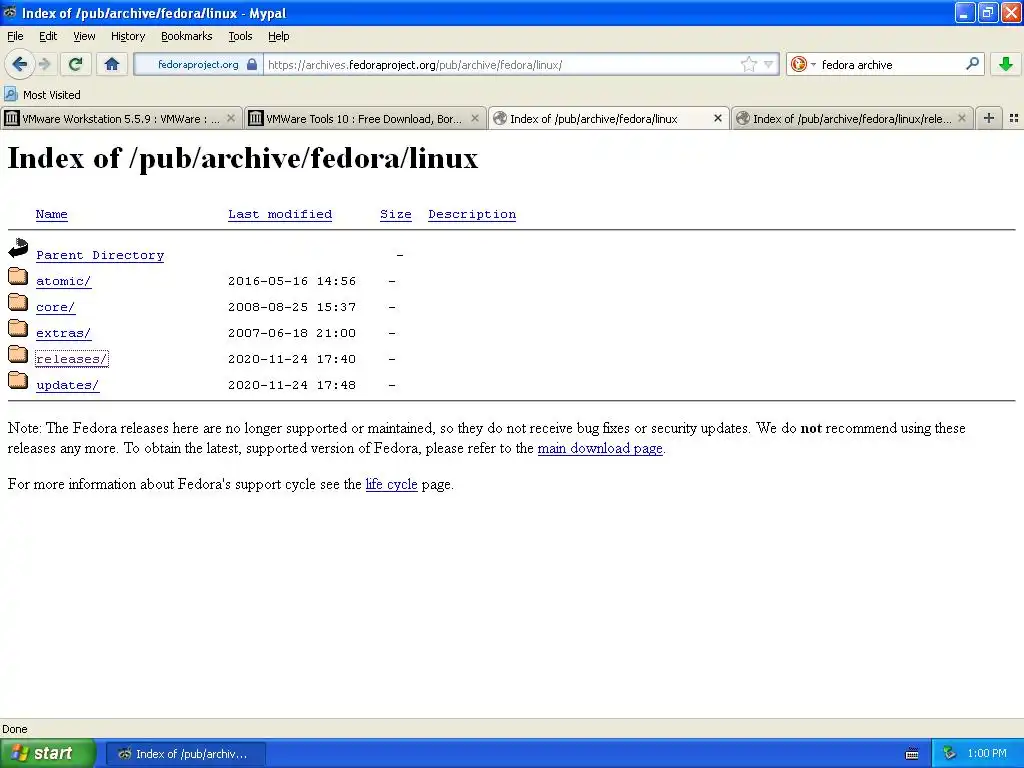Close the active Index of fedora/linux tab
The height and width of the screenshot is (768, 1024).
point(718,118)
